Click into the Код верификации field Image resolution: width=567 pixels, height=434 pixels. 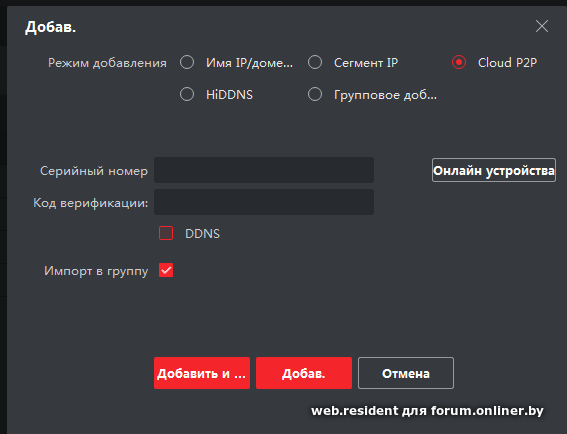click(x=264, y=202)
